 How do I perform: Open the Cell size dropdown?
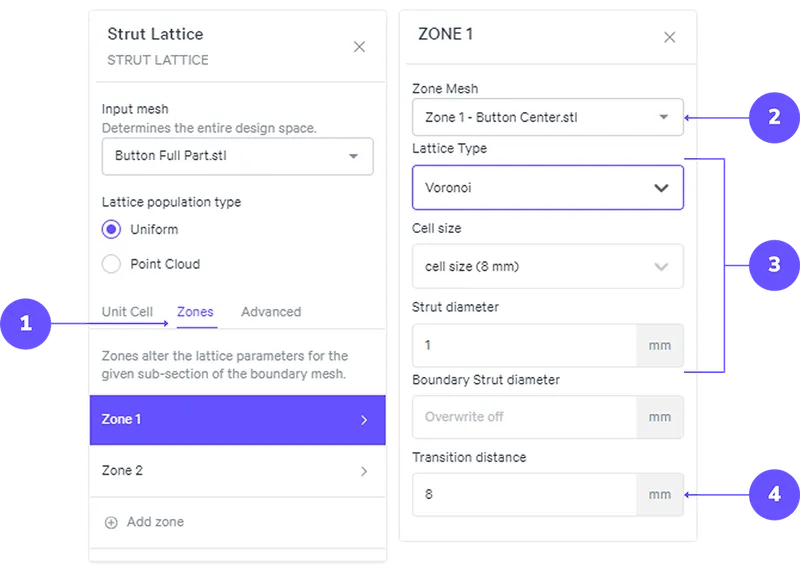click(x=547, y=267)
